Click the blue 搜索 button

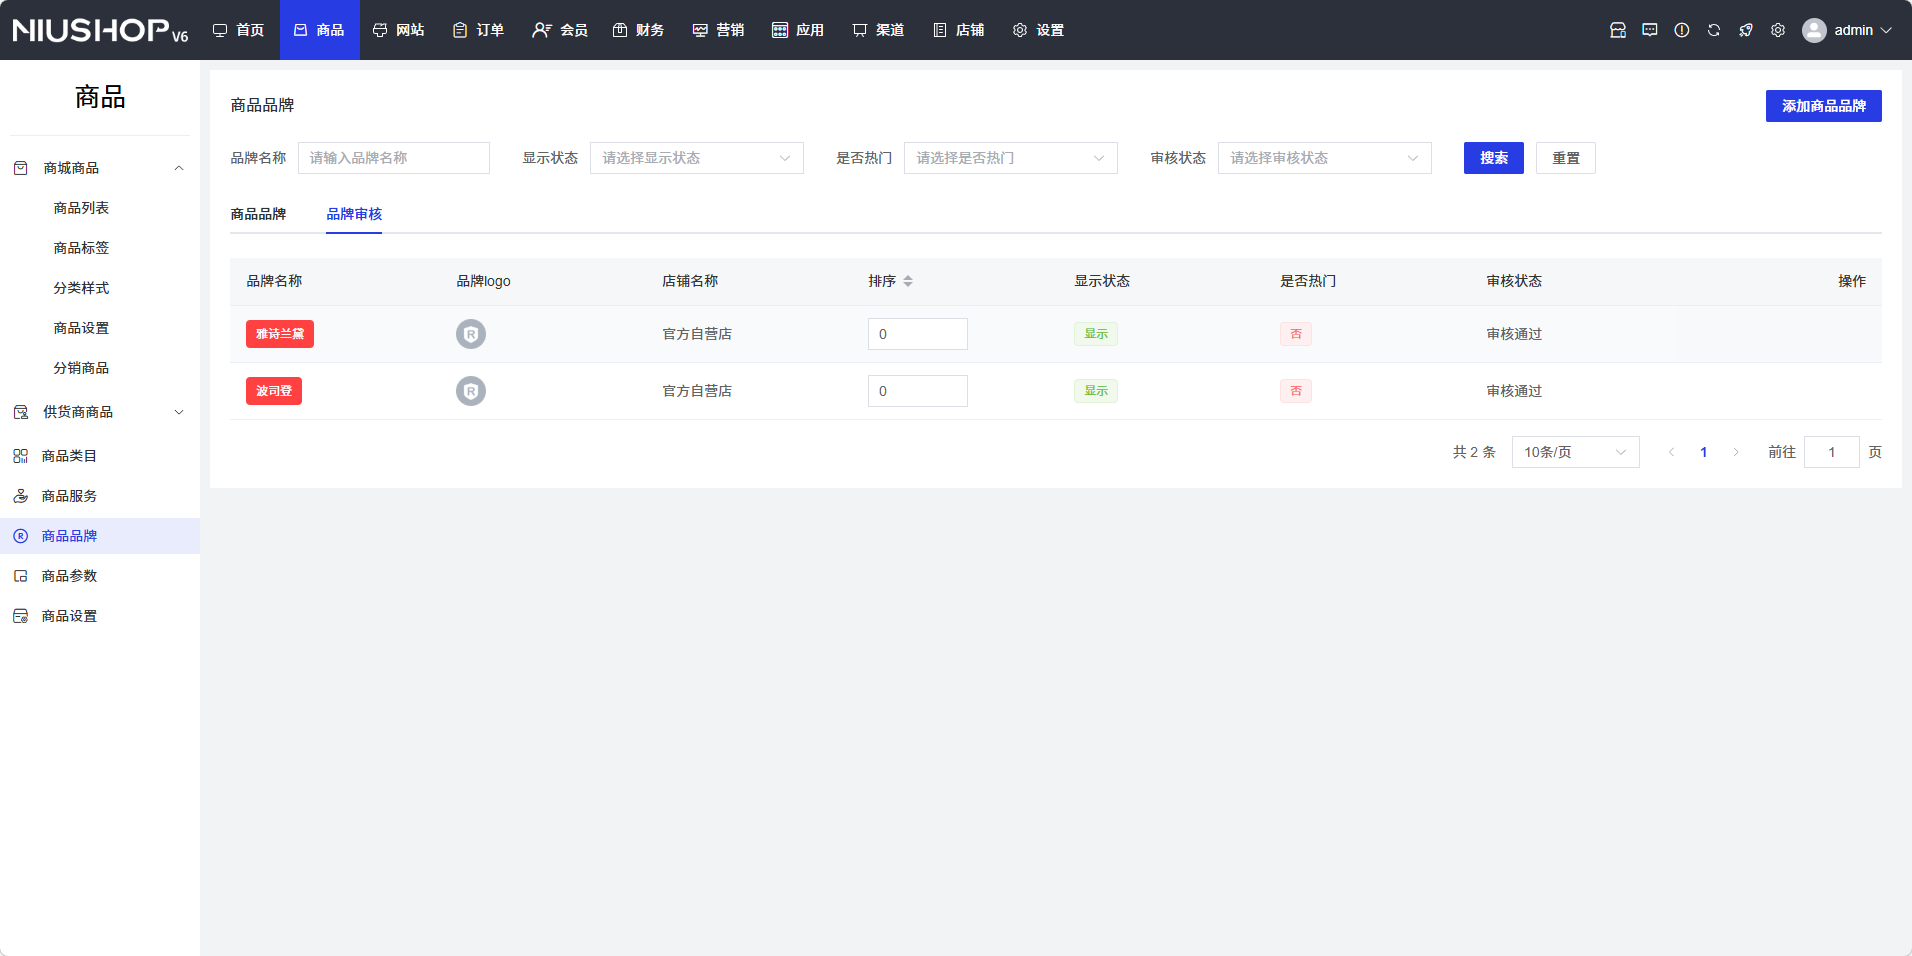[1493, 158]
